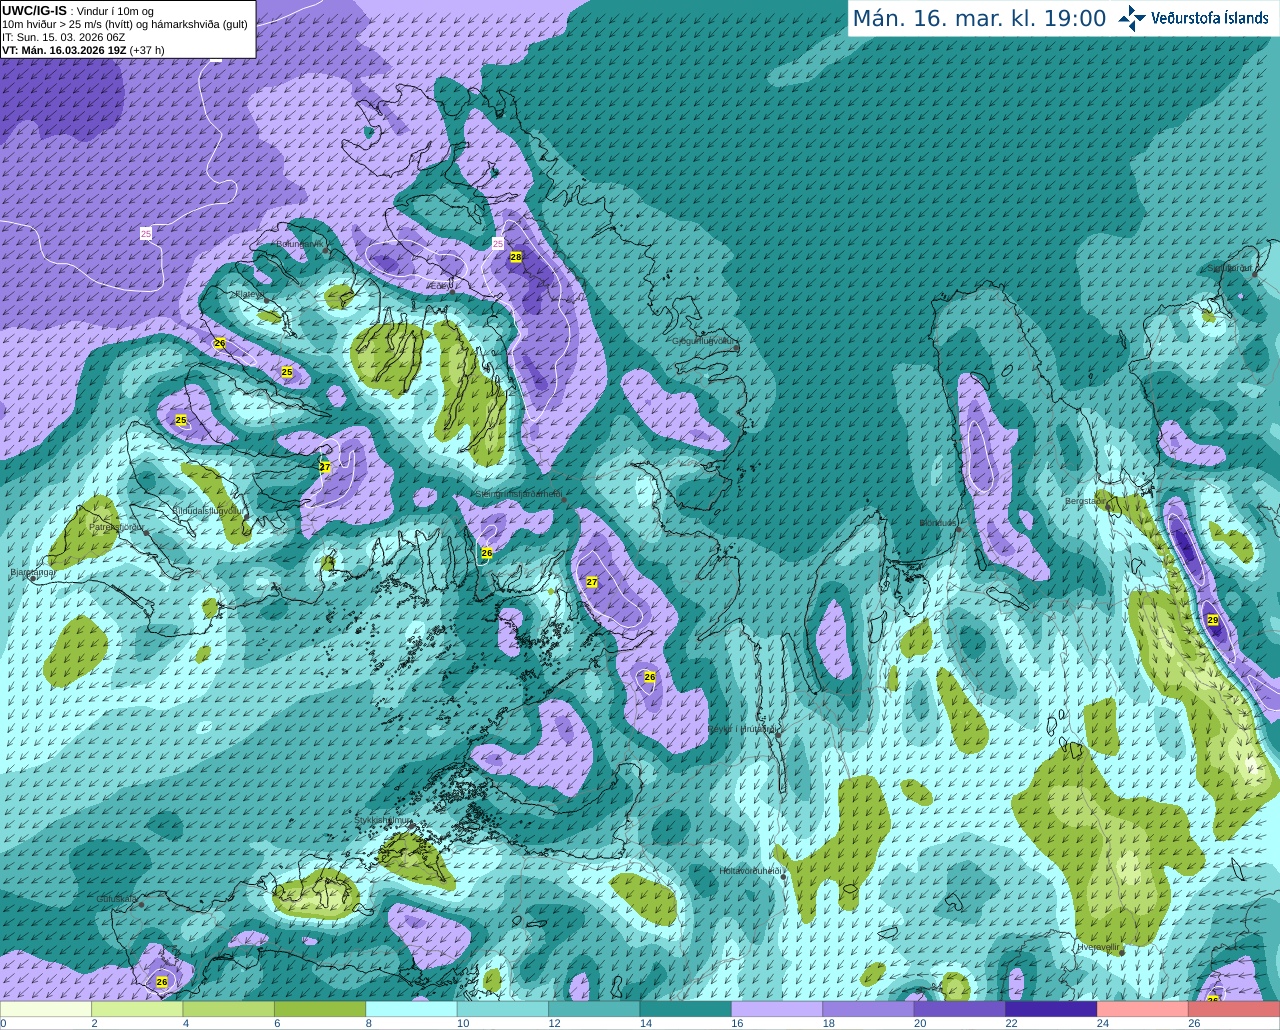Screen dimensions: 1280x1030
Task: Pick the 24–26 m/s pink legend swatch
Action: (x=1143, y=1009)
